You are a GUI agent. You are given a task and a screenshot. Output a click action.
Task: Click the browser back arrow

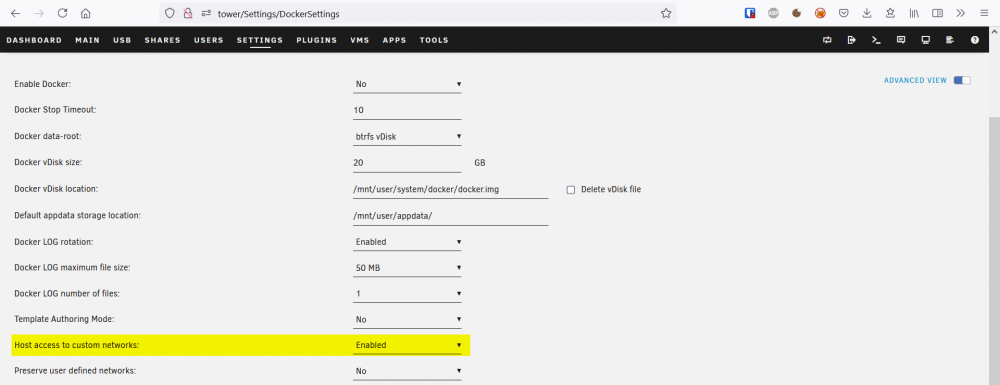(15, 13)
